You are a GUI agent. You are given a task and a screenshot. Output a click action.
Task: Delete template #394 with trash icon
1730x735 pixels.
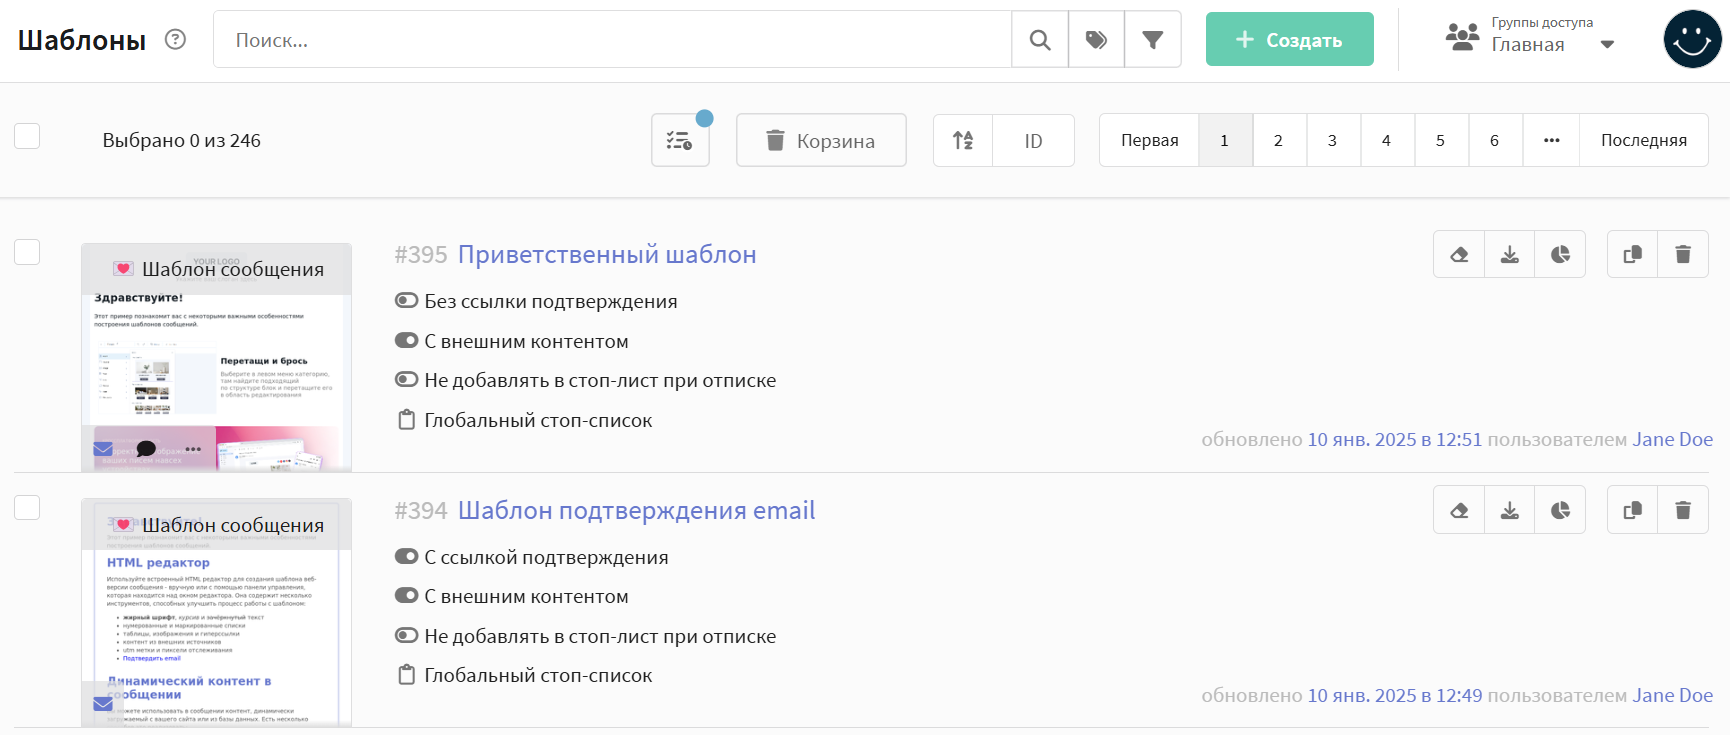(1683, 510)
